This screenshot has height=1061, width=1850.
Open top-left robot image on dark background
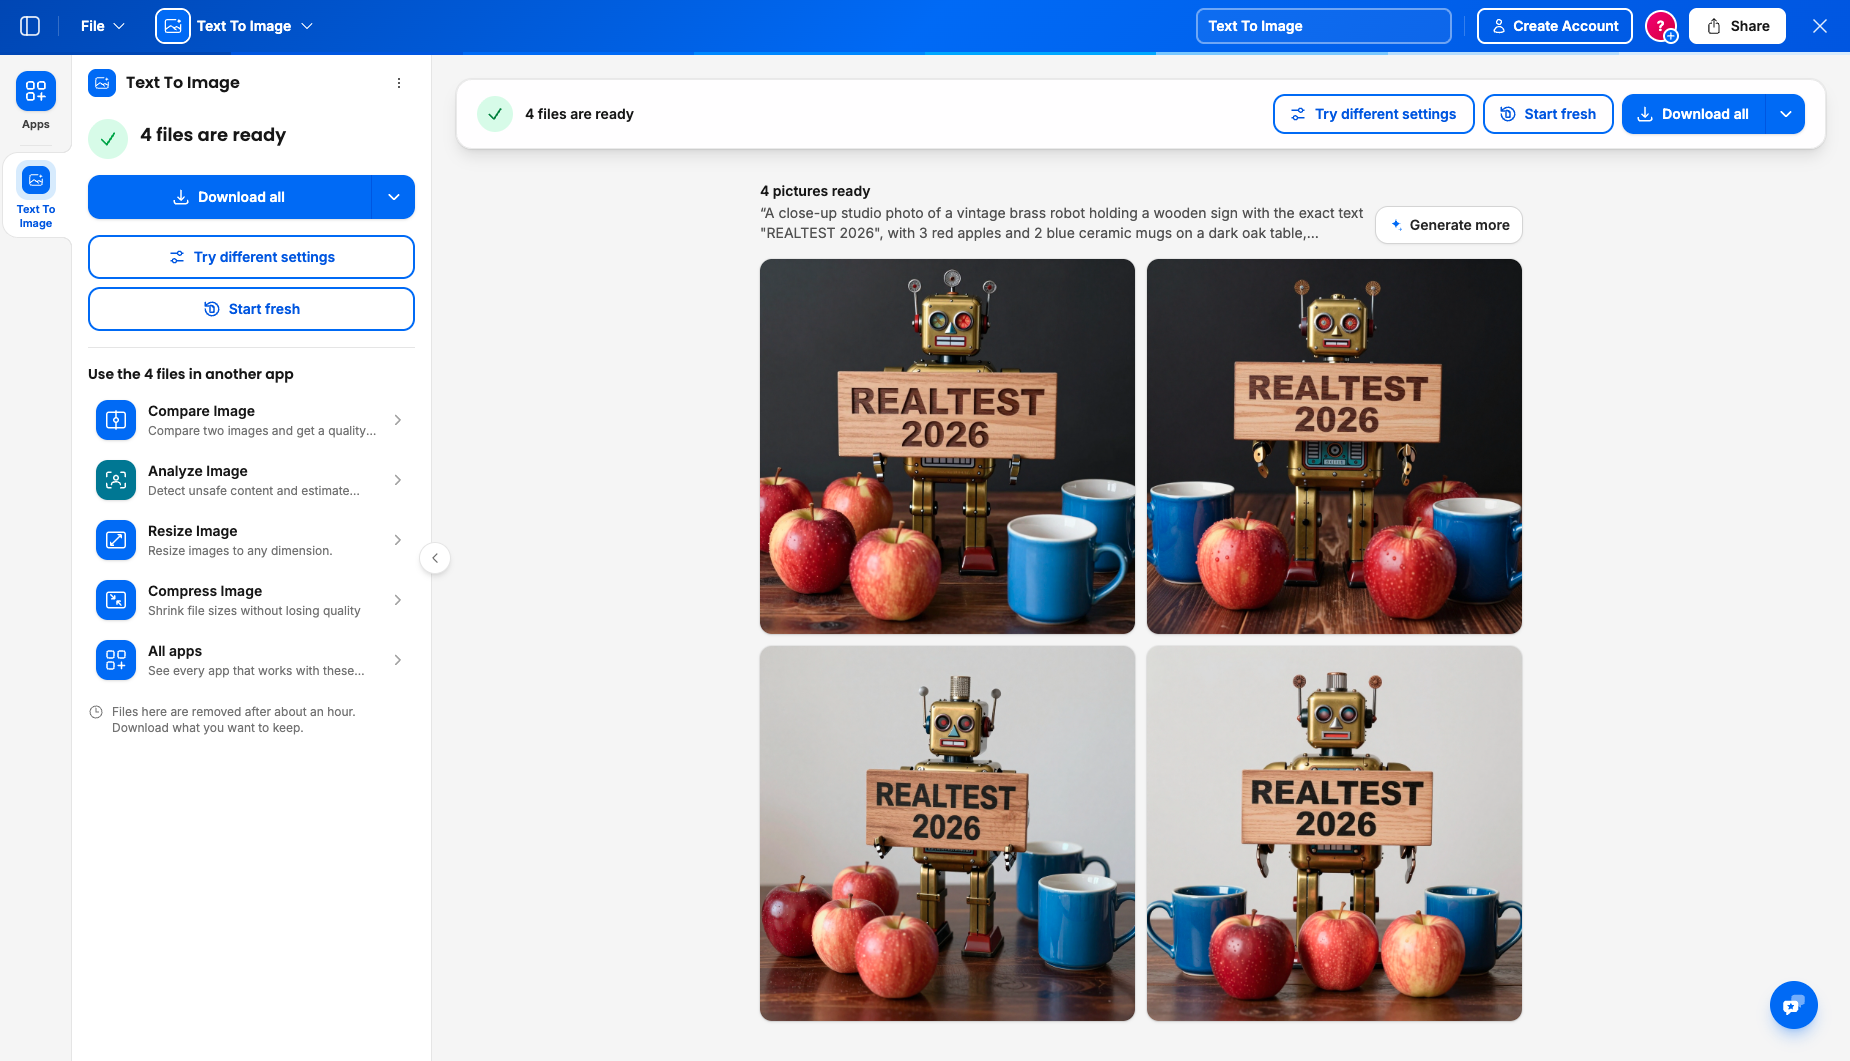coord(947,446)
